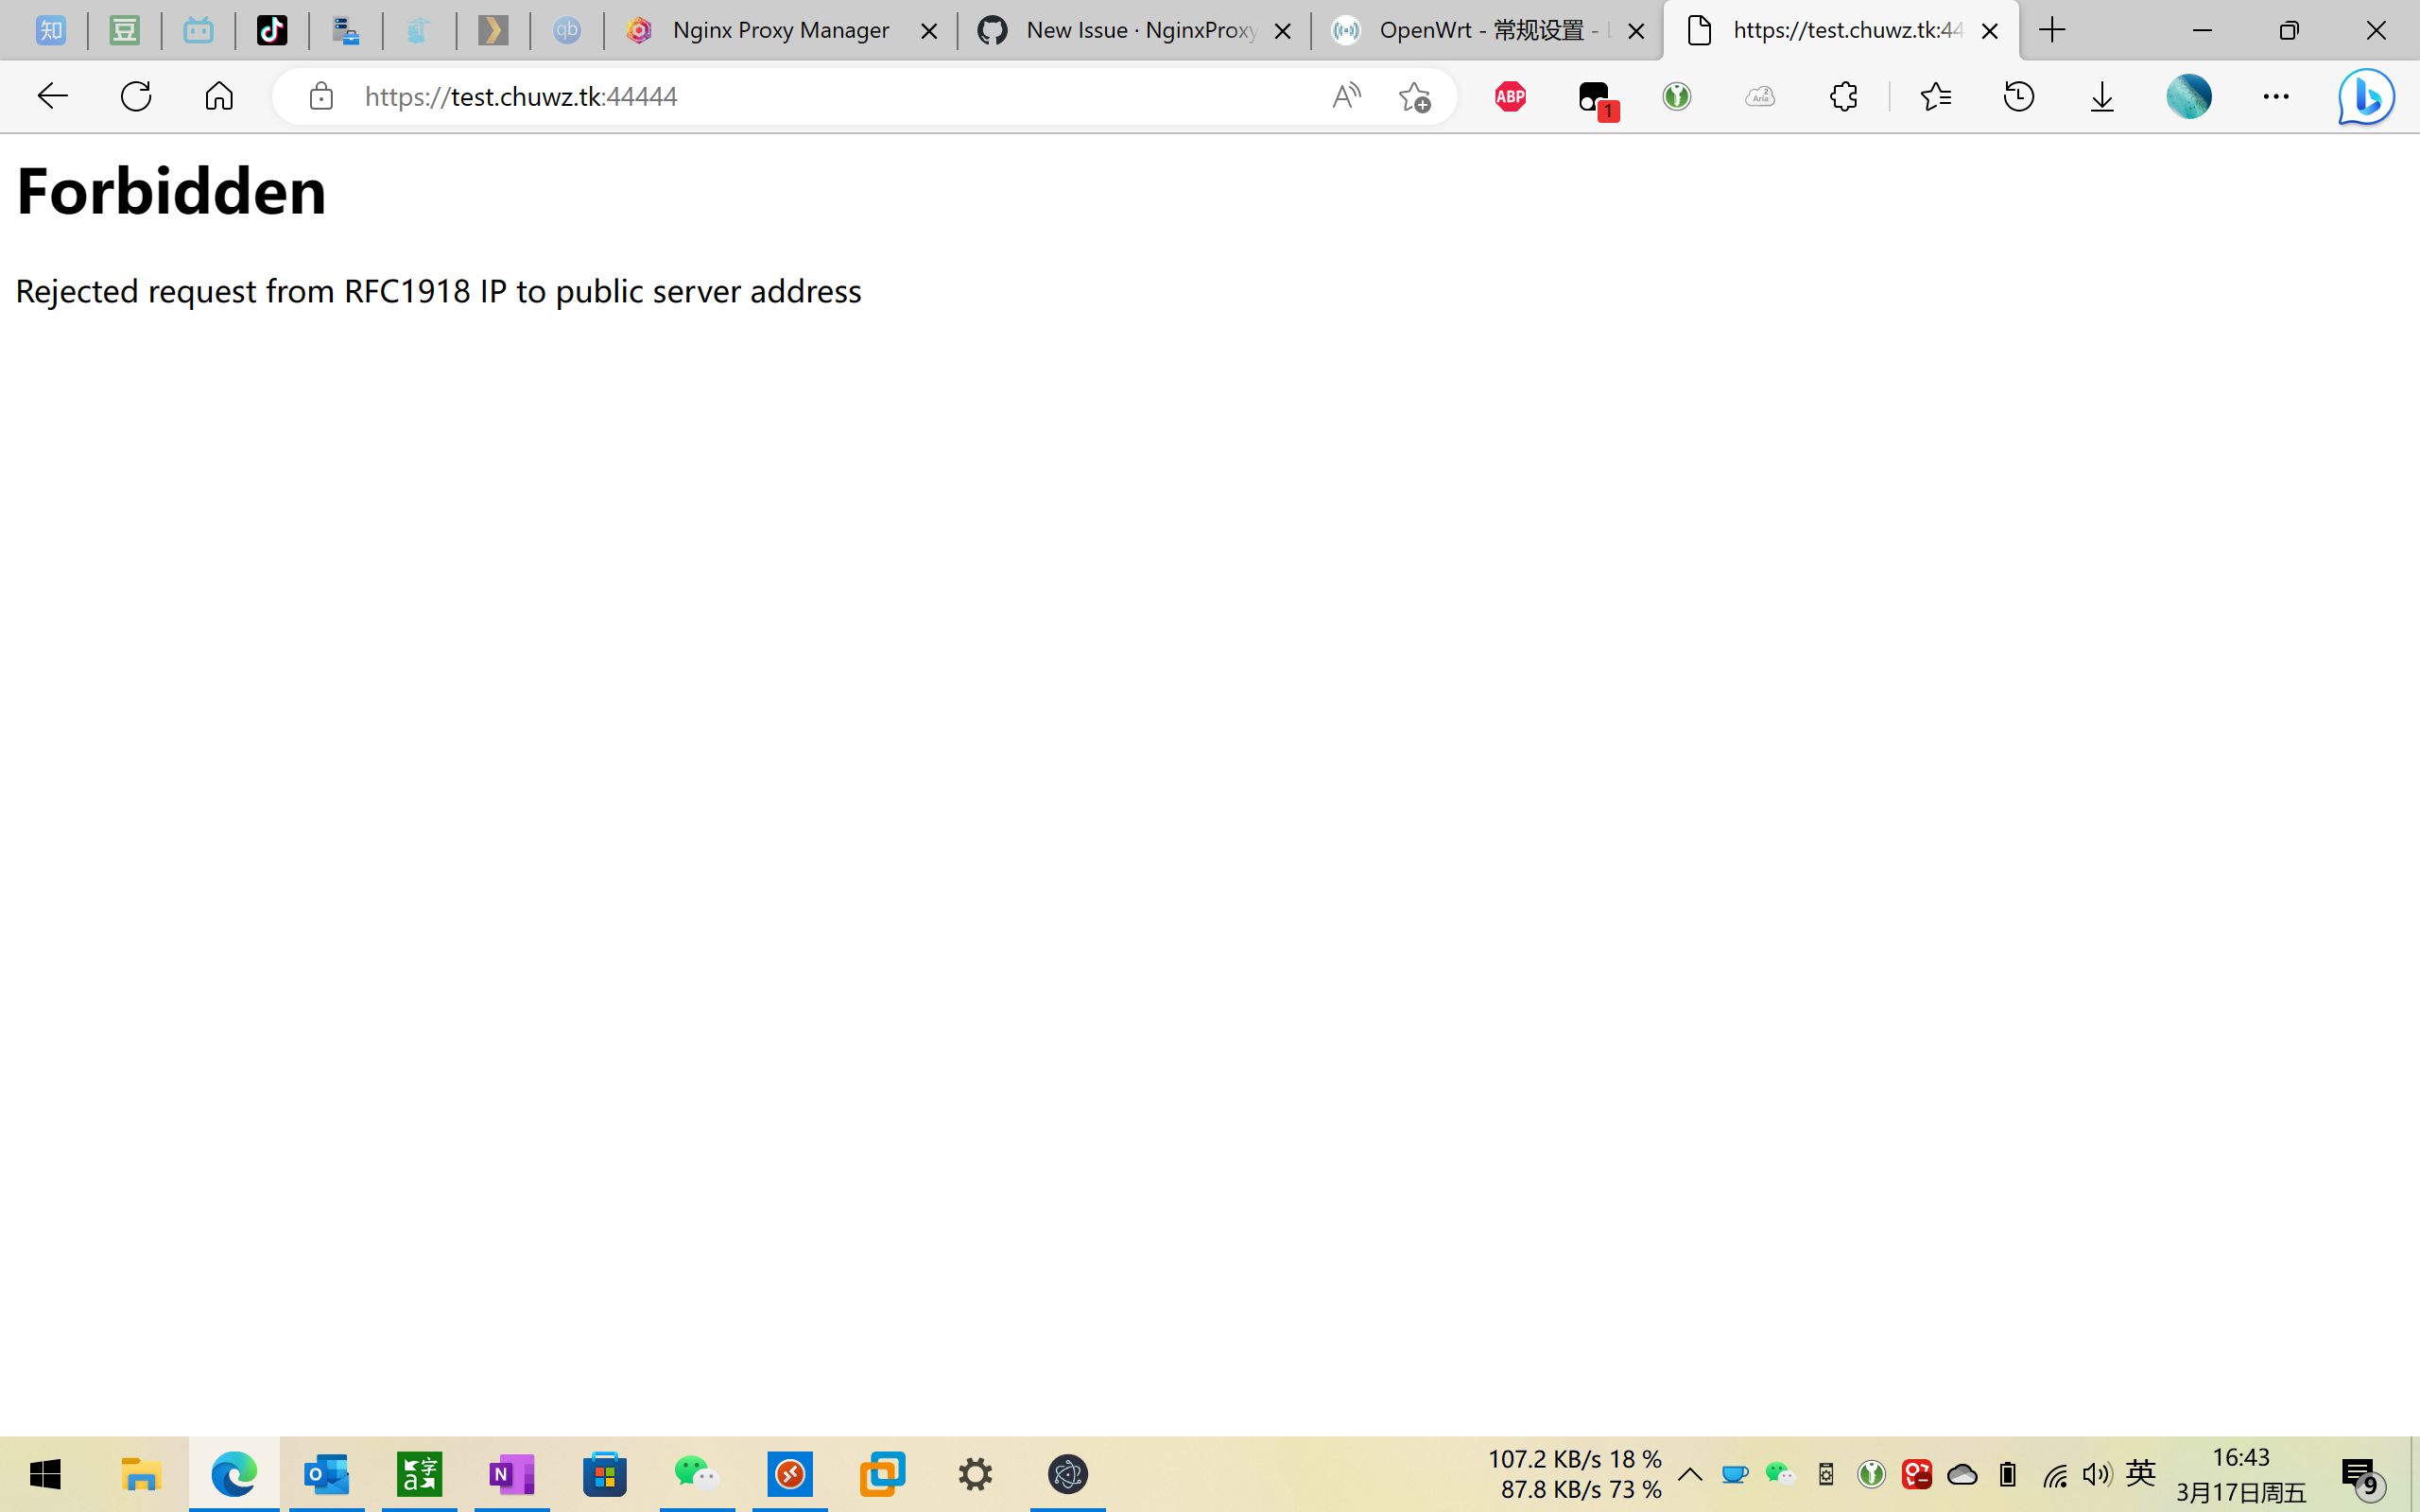Image resolution: width=2420 pixels, height=1512 pixels.
Task: Open the KeePass green key extension
Action: (1676, 96)
